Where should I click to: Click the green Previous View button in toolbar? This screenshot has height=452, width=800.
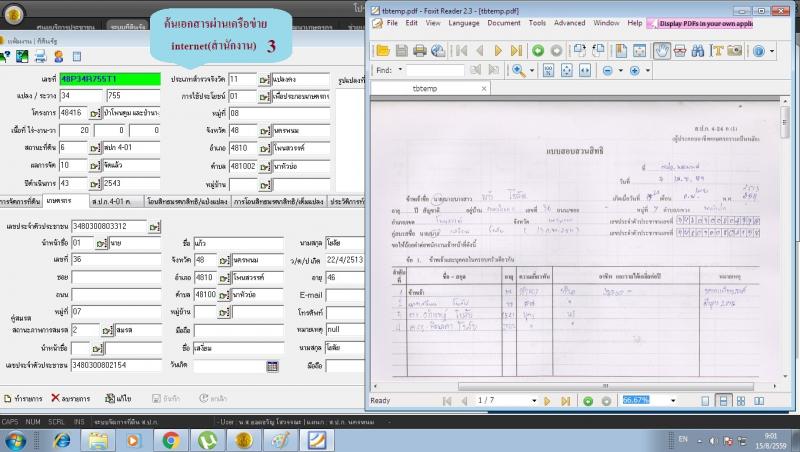pos(538,51)
